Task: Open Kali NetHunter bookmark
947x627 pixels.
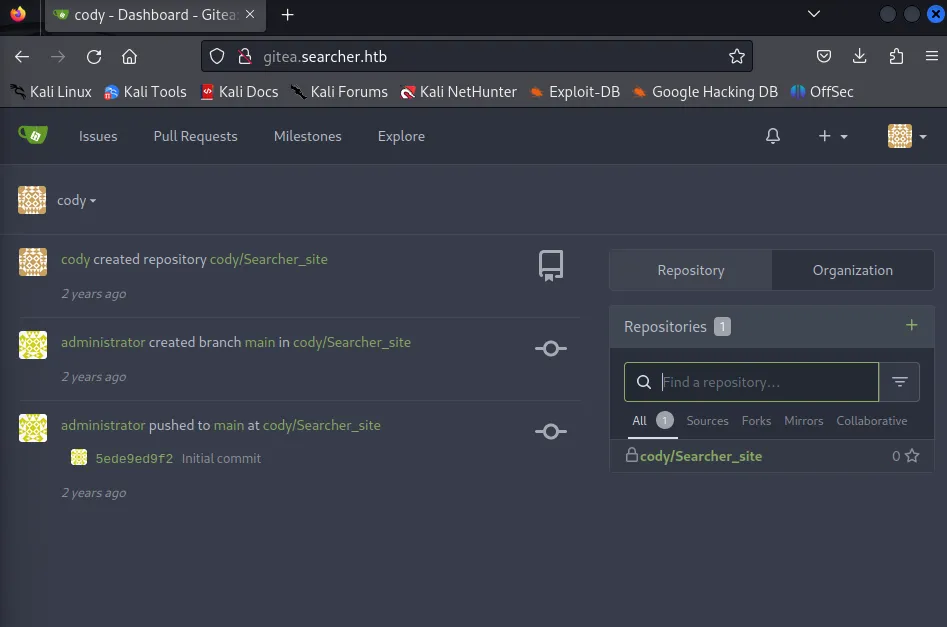Action: click(x=459, y=92)
